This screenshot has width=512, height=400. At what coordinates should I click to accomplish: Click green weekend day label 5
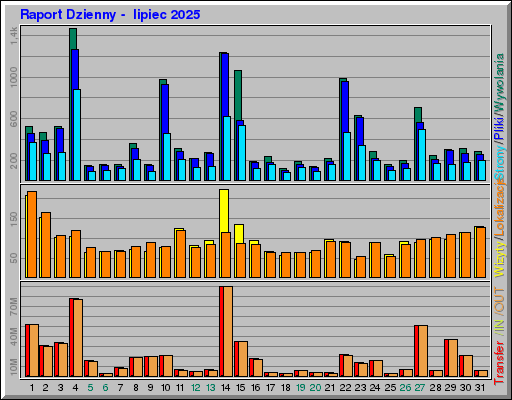point(90,388)
